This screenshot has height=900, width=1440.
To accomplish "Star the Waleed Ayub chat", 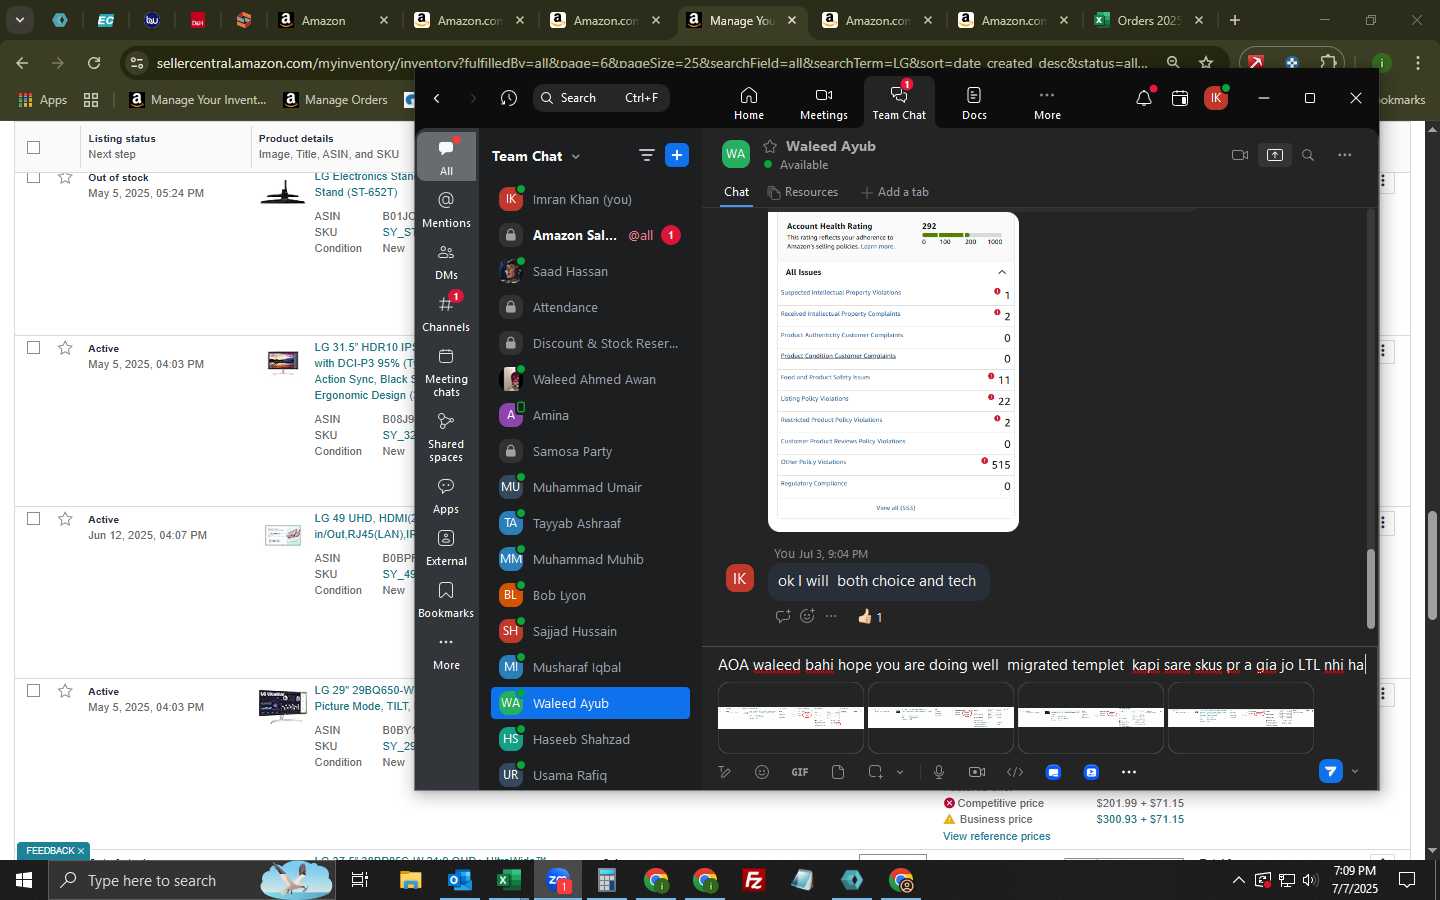I will [770, 146].
